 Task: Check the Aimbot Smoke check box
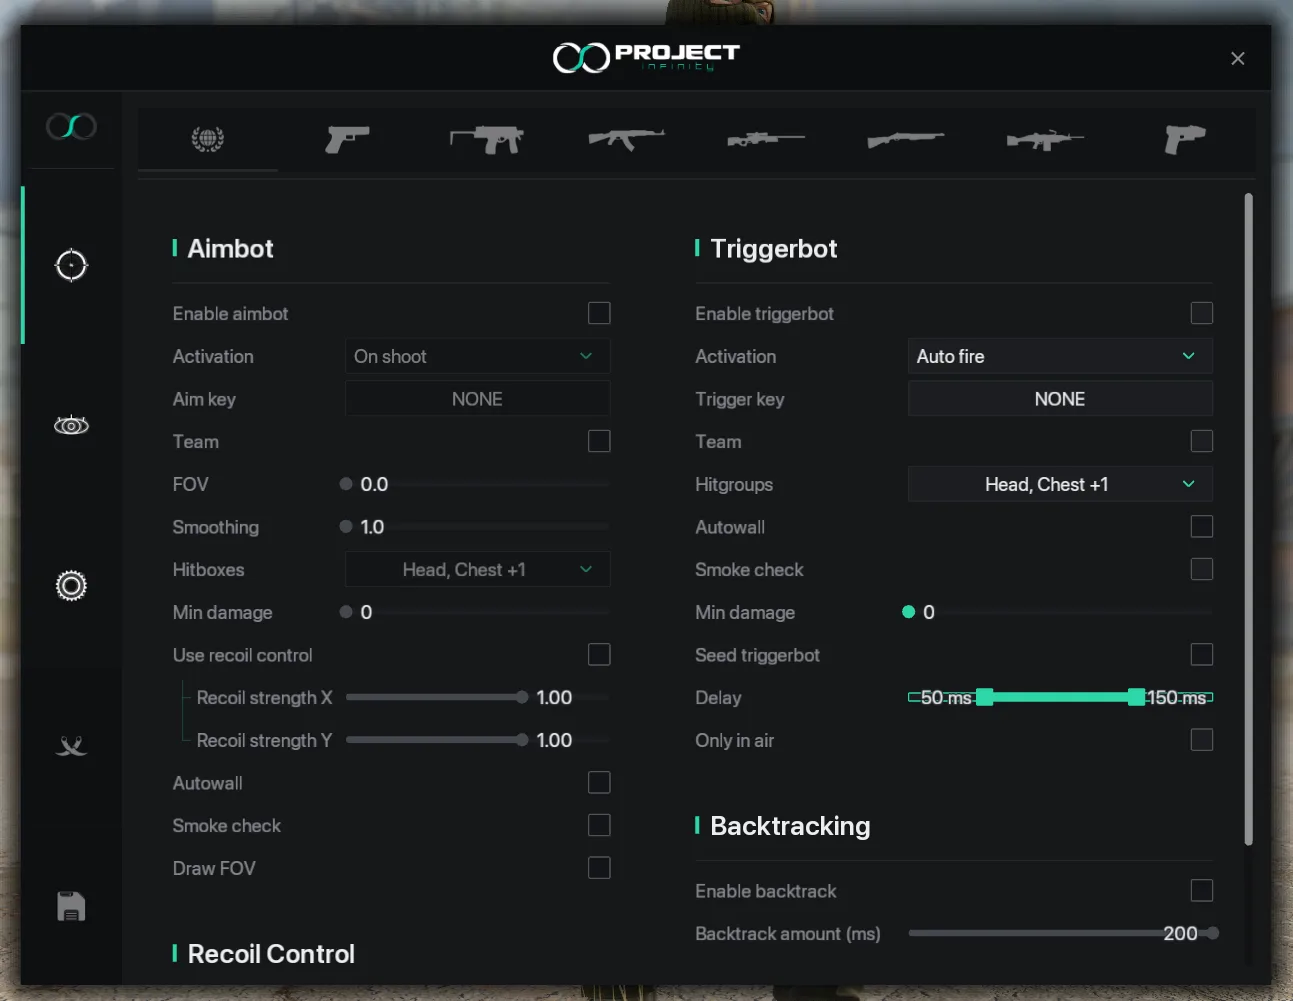(599, 825)
